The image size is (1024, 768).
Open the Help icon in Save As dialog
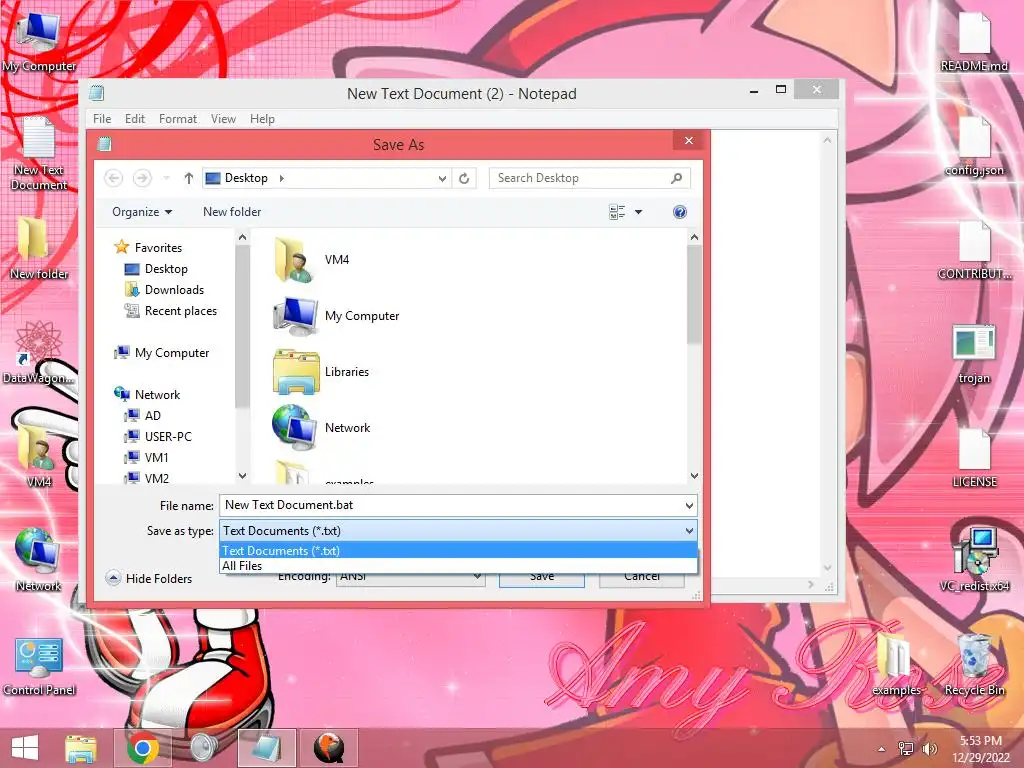[x=680, y=212]
